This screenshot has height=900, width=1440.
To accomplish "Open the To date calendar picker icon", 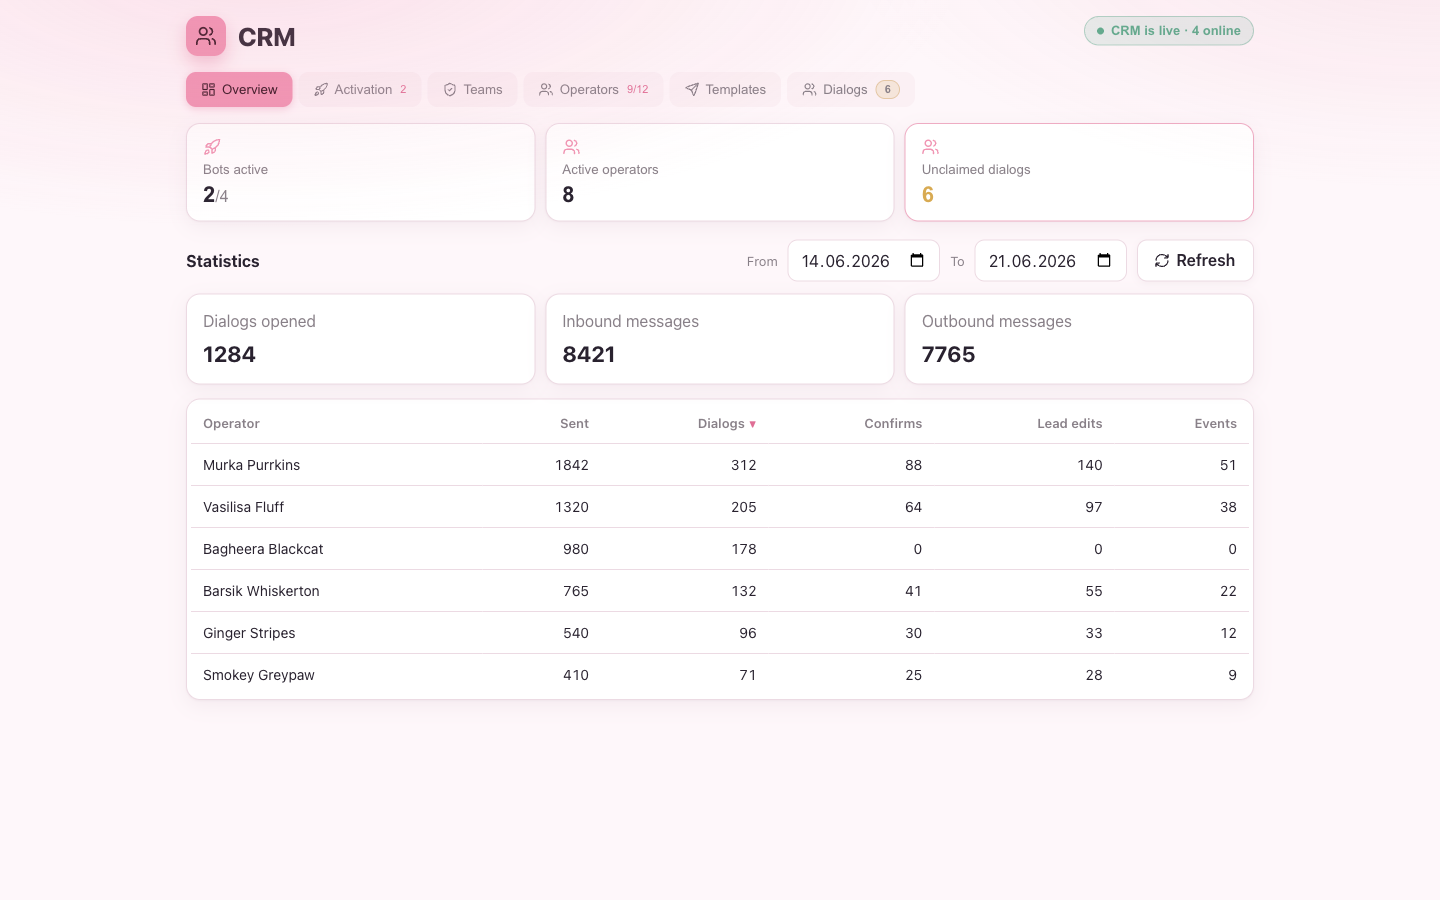I will [1104, 261].
